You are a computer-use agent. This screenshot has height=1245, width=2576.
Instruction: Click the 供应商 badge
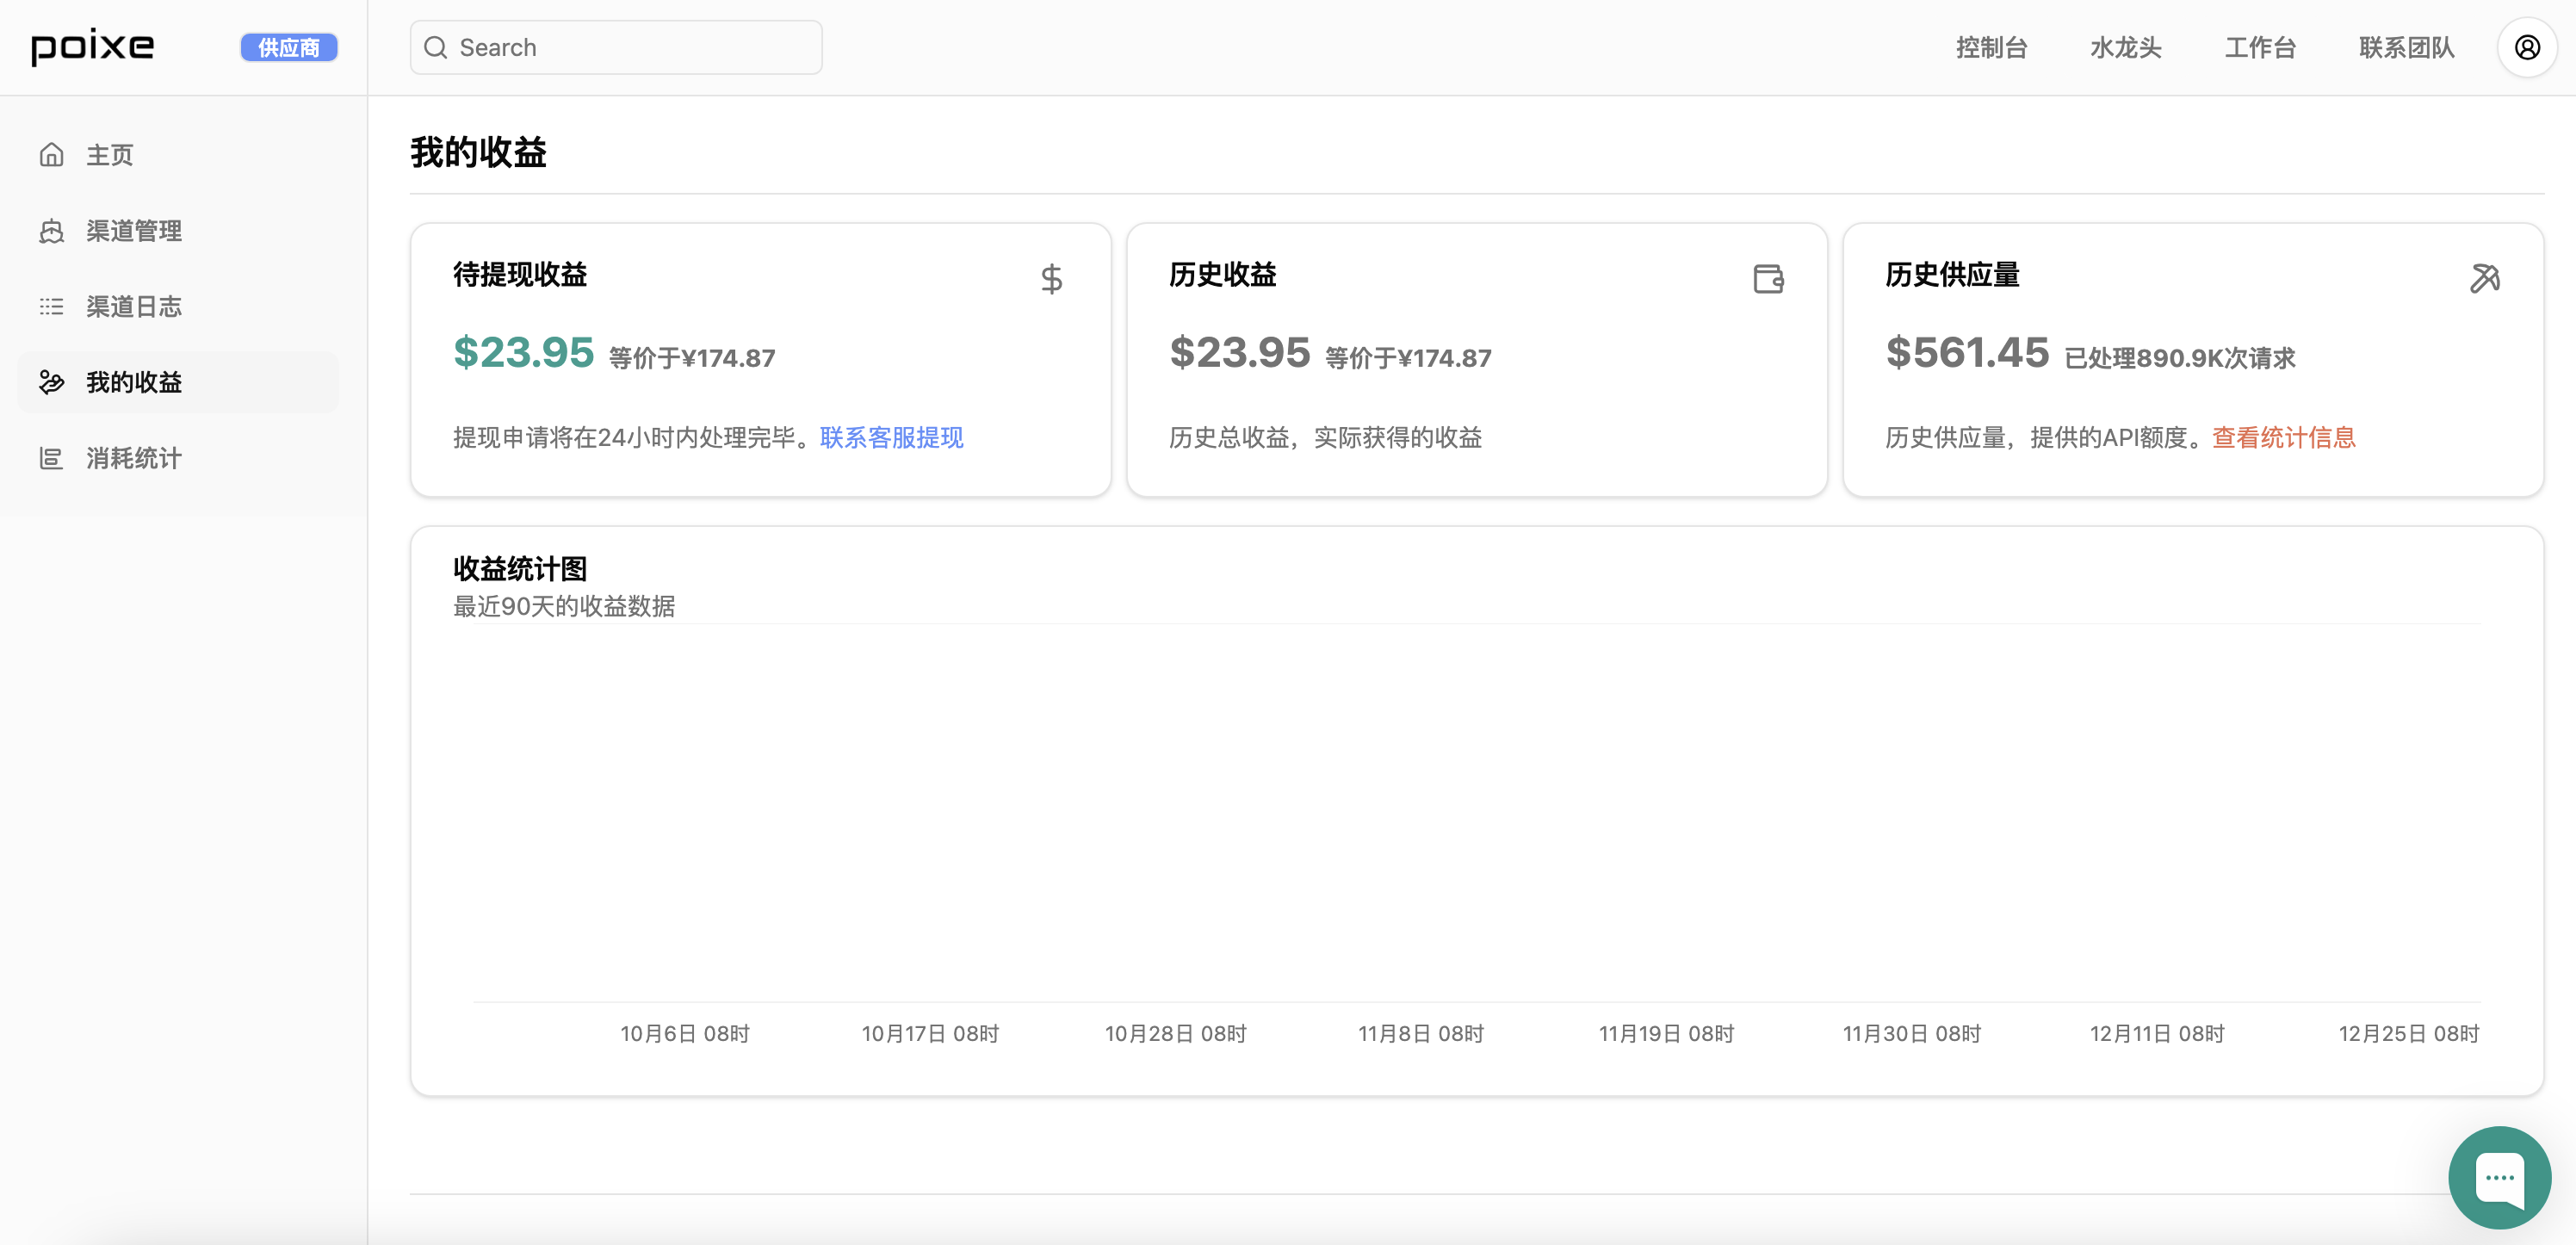(x=288, y=47)
